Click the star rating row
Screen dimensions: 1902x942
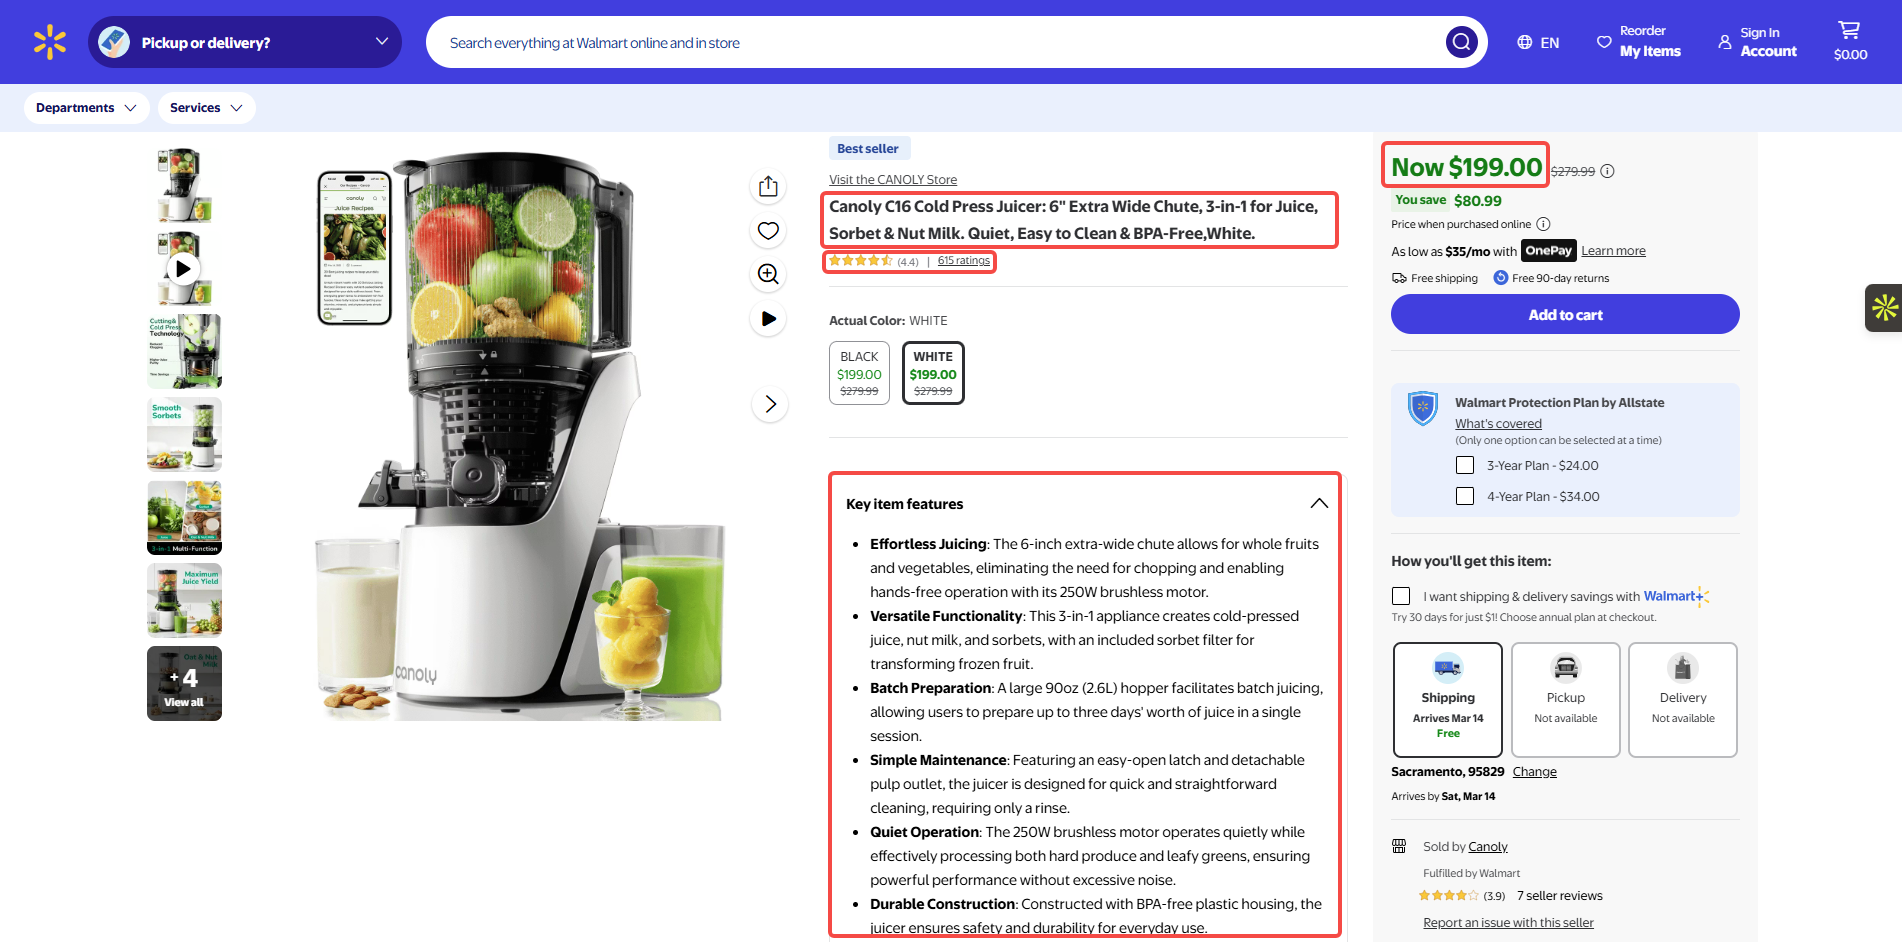pyautogui.click(x=861, y=261)
